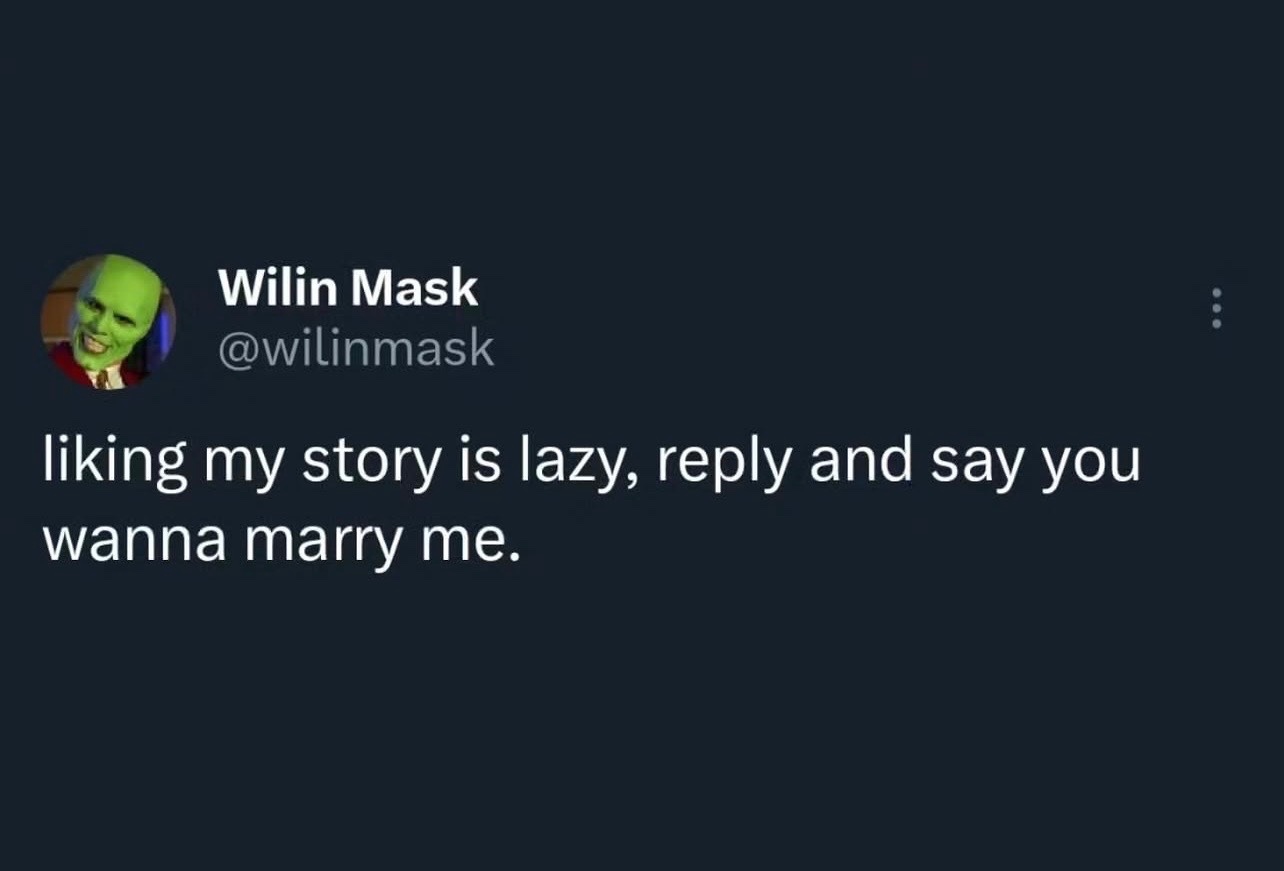Screen dimensions: 1284x871
Task: Open the Wilin Mask display name
Action: click(347, 289)
